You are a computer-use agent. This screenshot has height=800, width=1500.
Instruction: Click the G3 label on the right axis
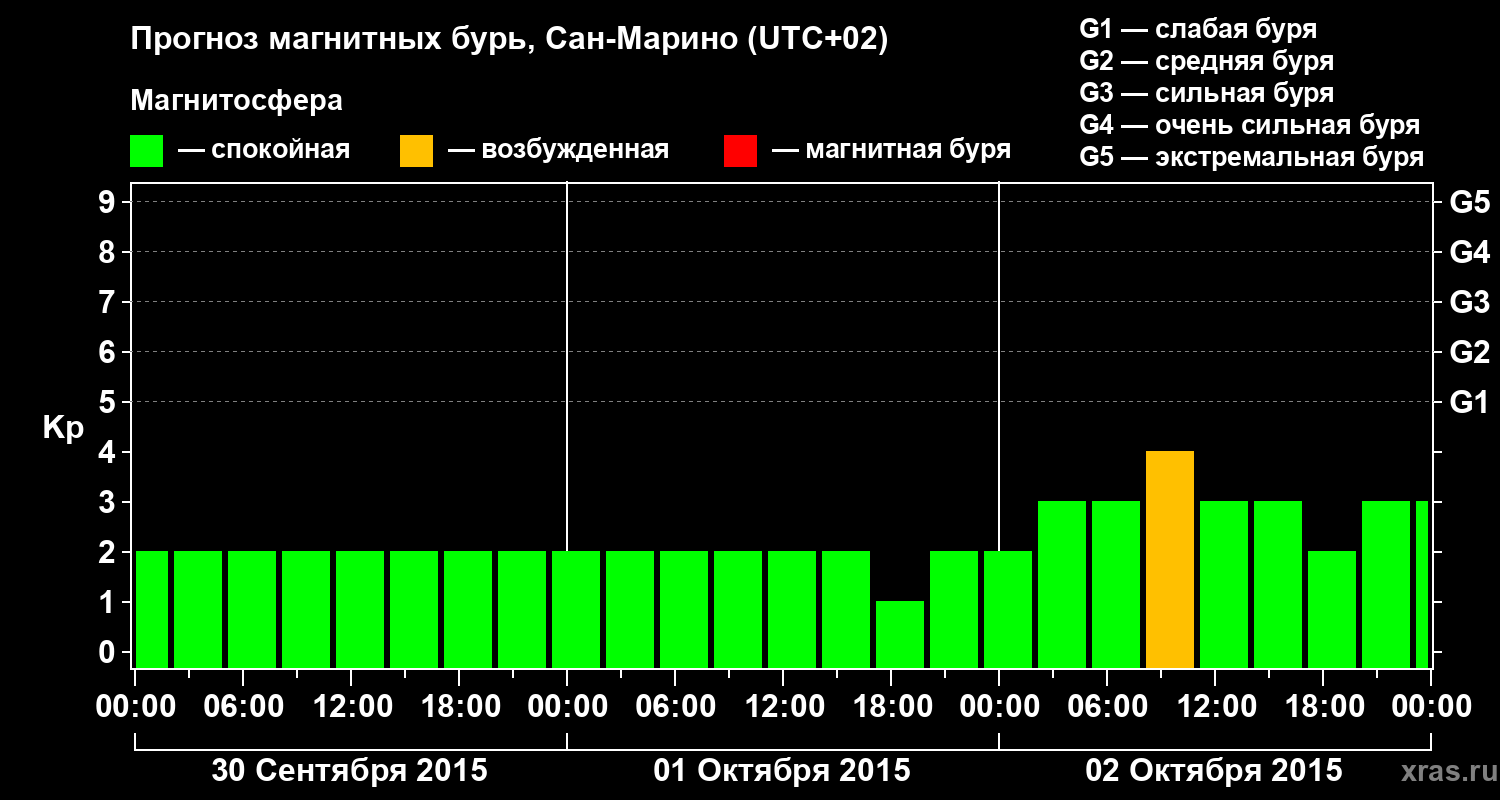1470,302
